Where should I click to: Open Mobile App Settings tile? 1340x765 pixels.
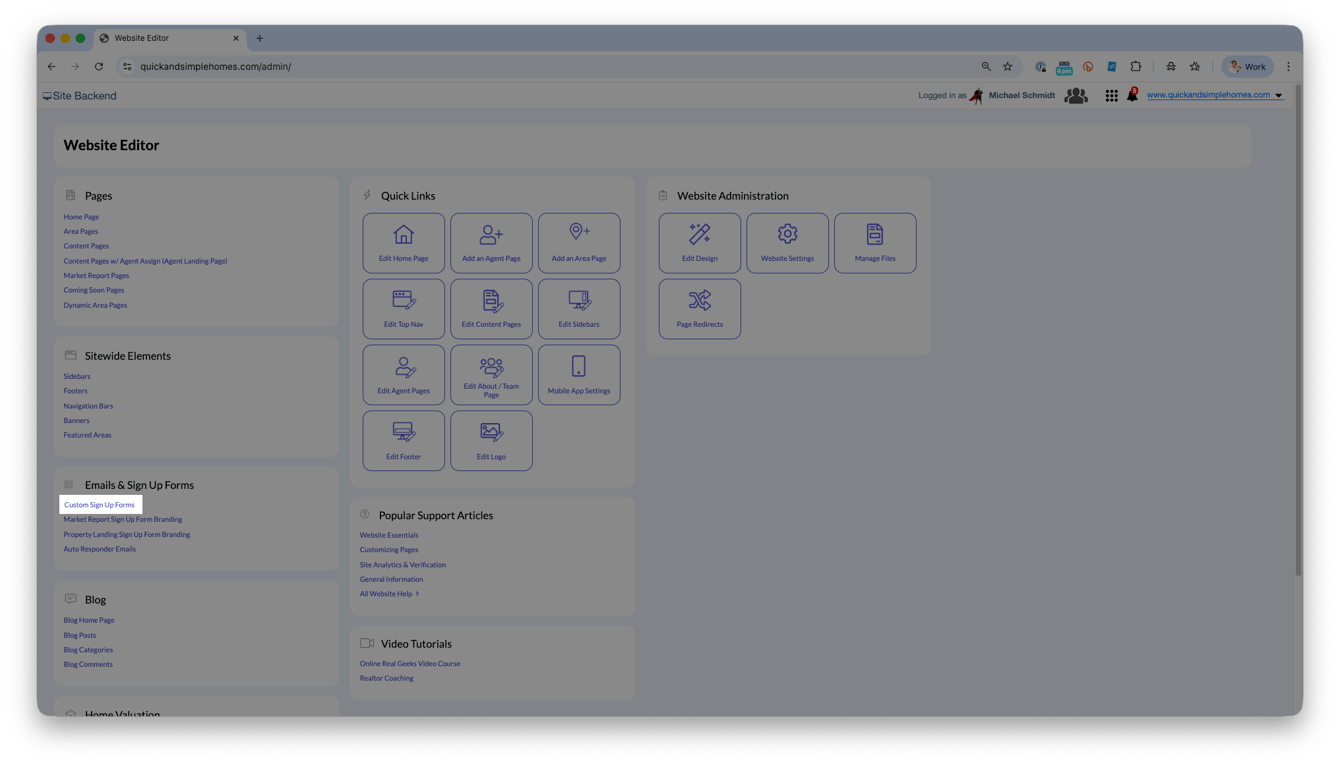pyautogui.click(x=579, y=375)
